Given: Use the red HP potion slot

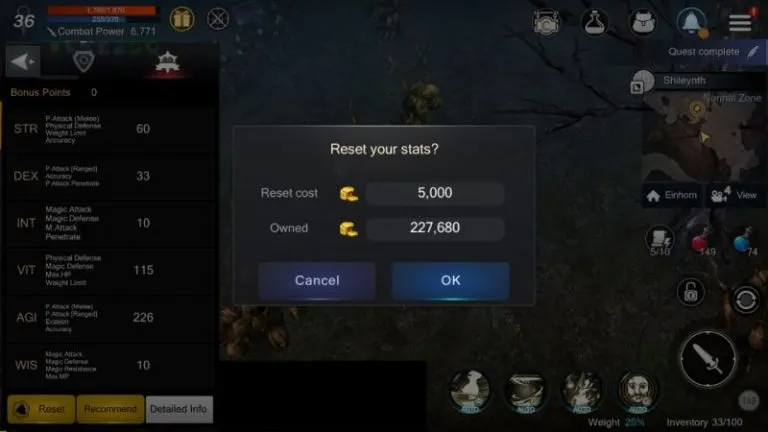Looking at the screenshot, I should click(x=702, y=242).
